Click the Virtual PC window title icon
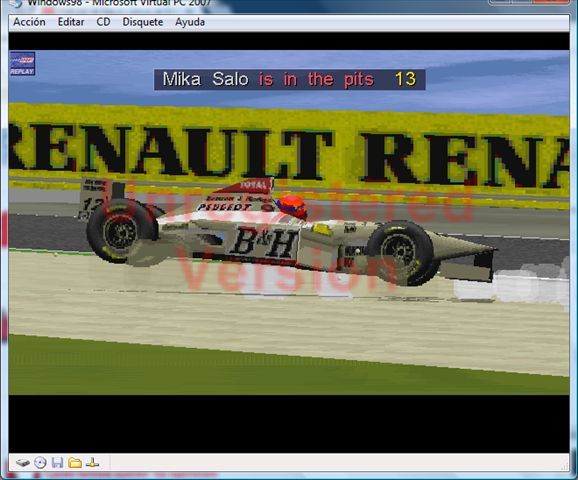The height and width of the screenshot is (480, 578). [16, 3]
